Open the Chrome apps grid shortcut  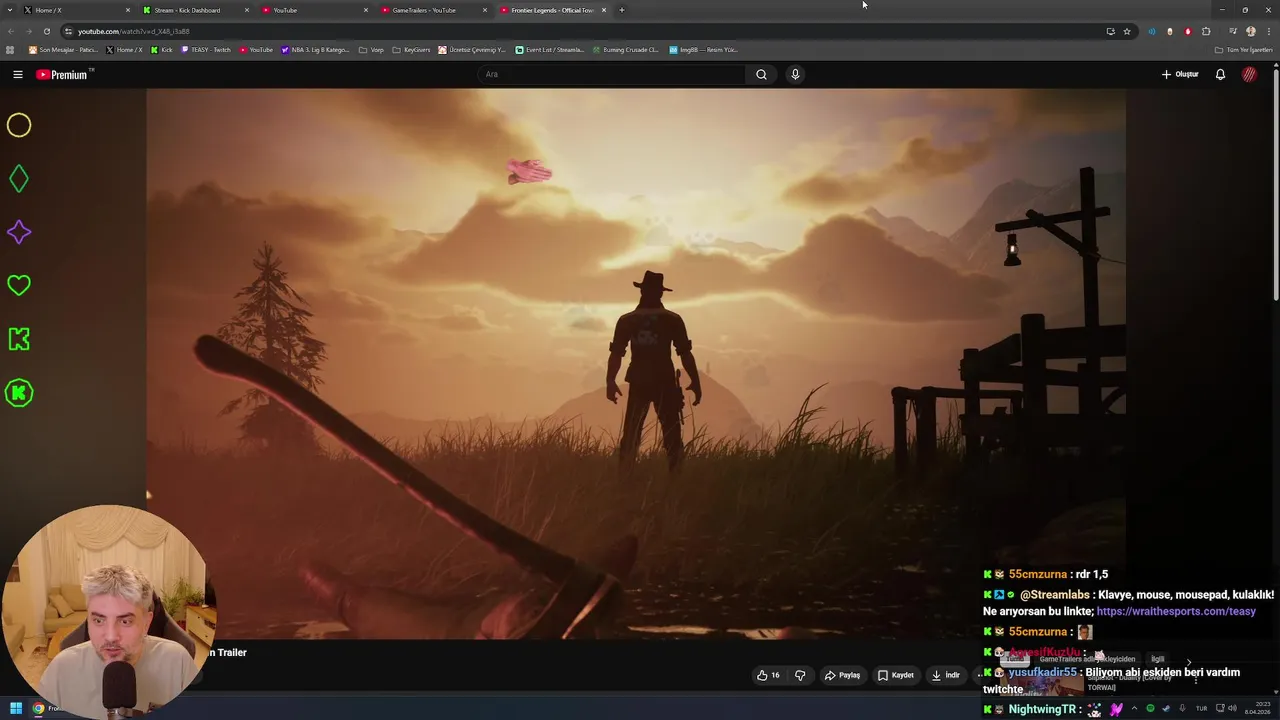click(x=10, y=49)
